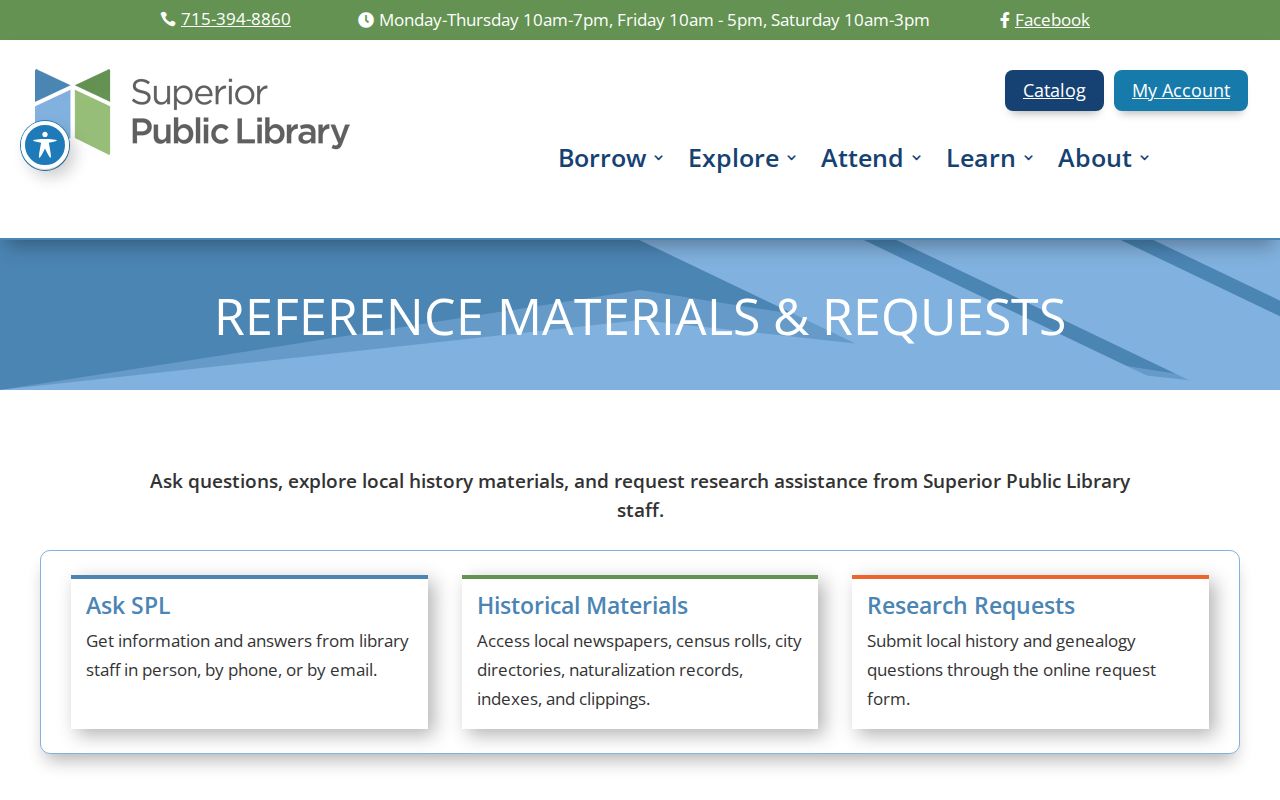The height and width of the screenshot is (800, 1280).
Task: Open the Catalog button
Action: [1054, 90]
